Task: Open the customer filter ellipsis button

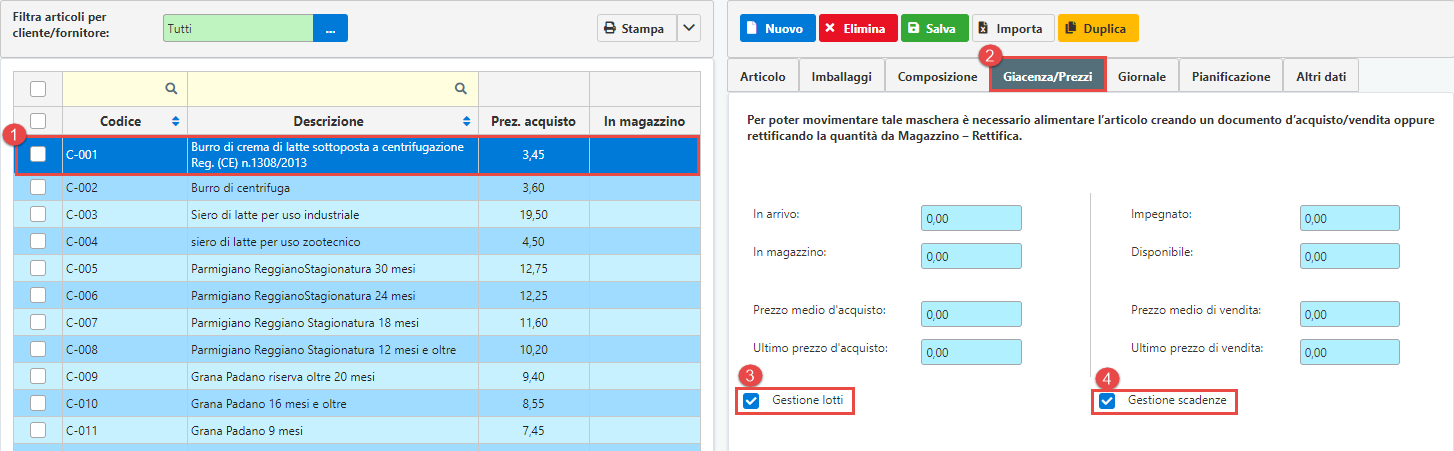Action: [330, 29]
